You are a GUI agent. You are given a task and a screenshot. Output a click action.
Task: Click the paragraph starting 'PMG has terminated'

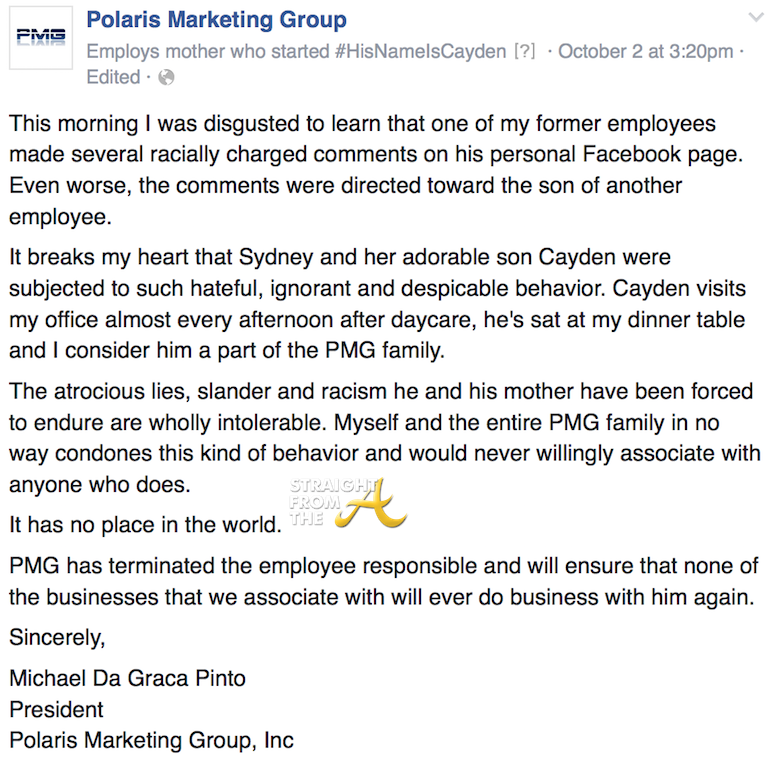[380, 581]
